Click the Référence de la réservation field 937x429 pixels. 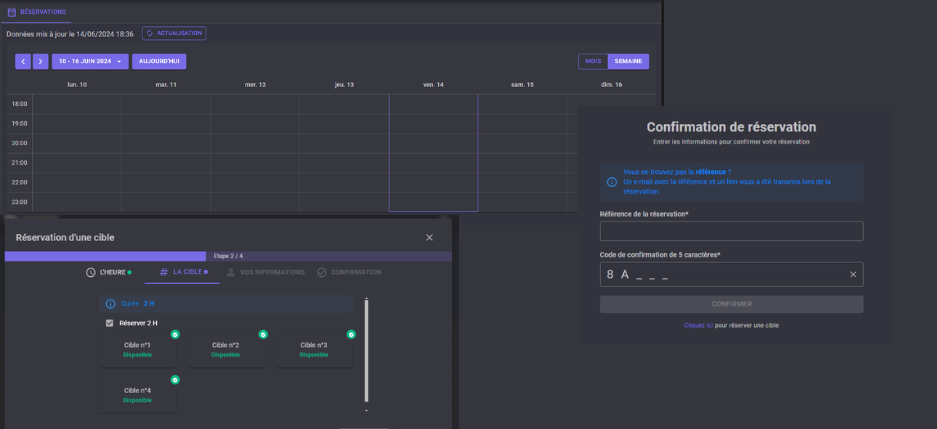pyautogui.click(x=731, y=231)
